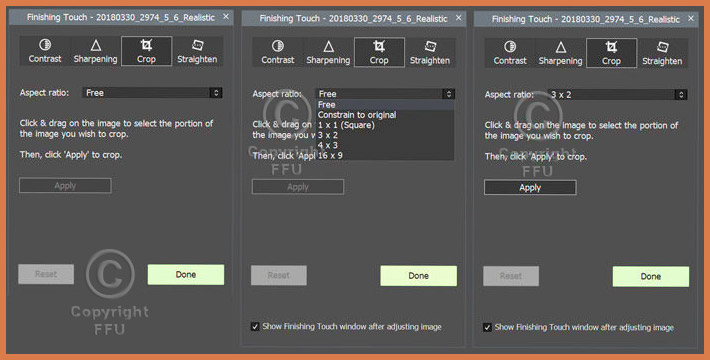Choose 3 x 2 in the open list

tap(385, 135)
